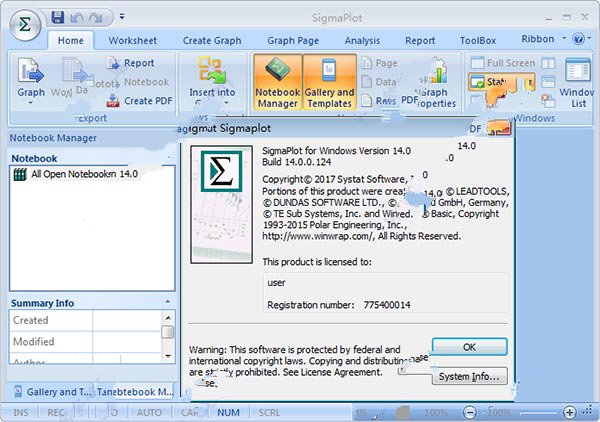Click the SigmaPlot application sigma button
This screenshot has width=600, height=422.
25,25
